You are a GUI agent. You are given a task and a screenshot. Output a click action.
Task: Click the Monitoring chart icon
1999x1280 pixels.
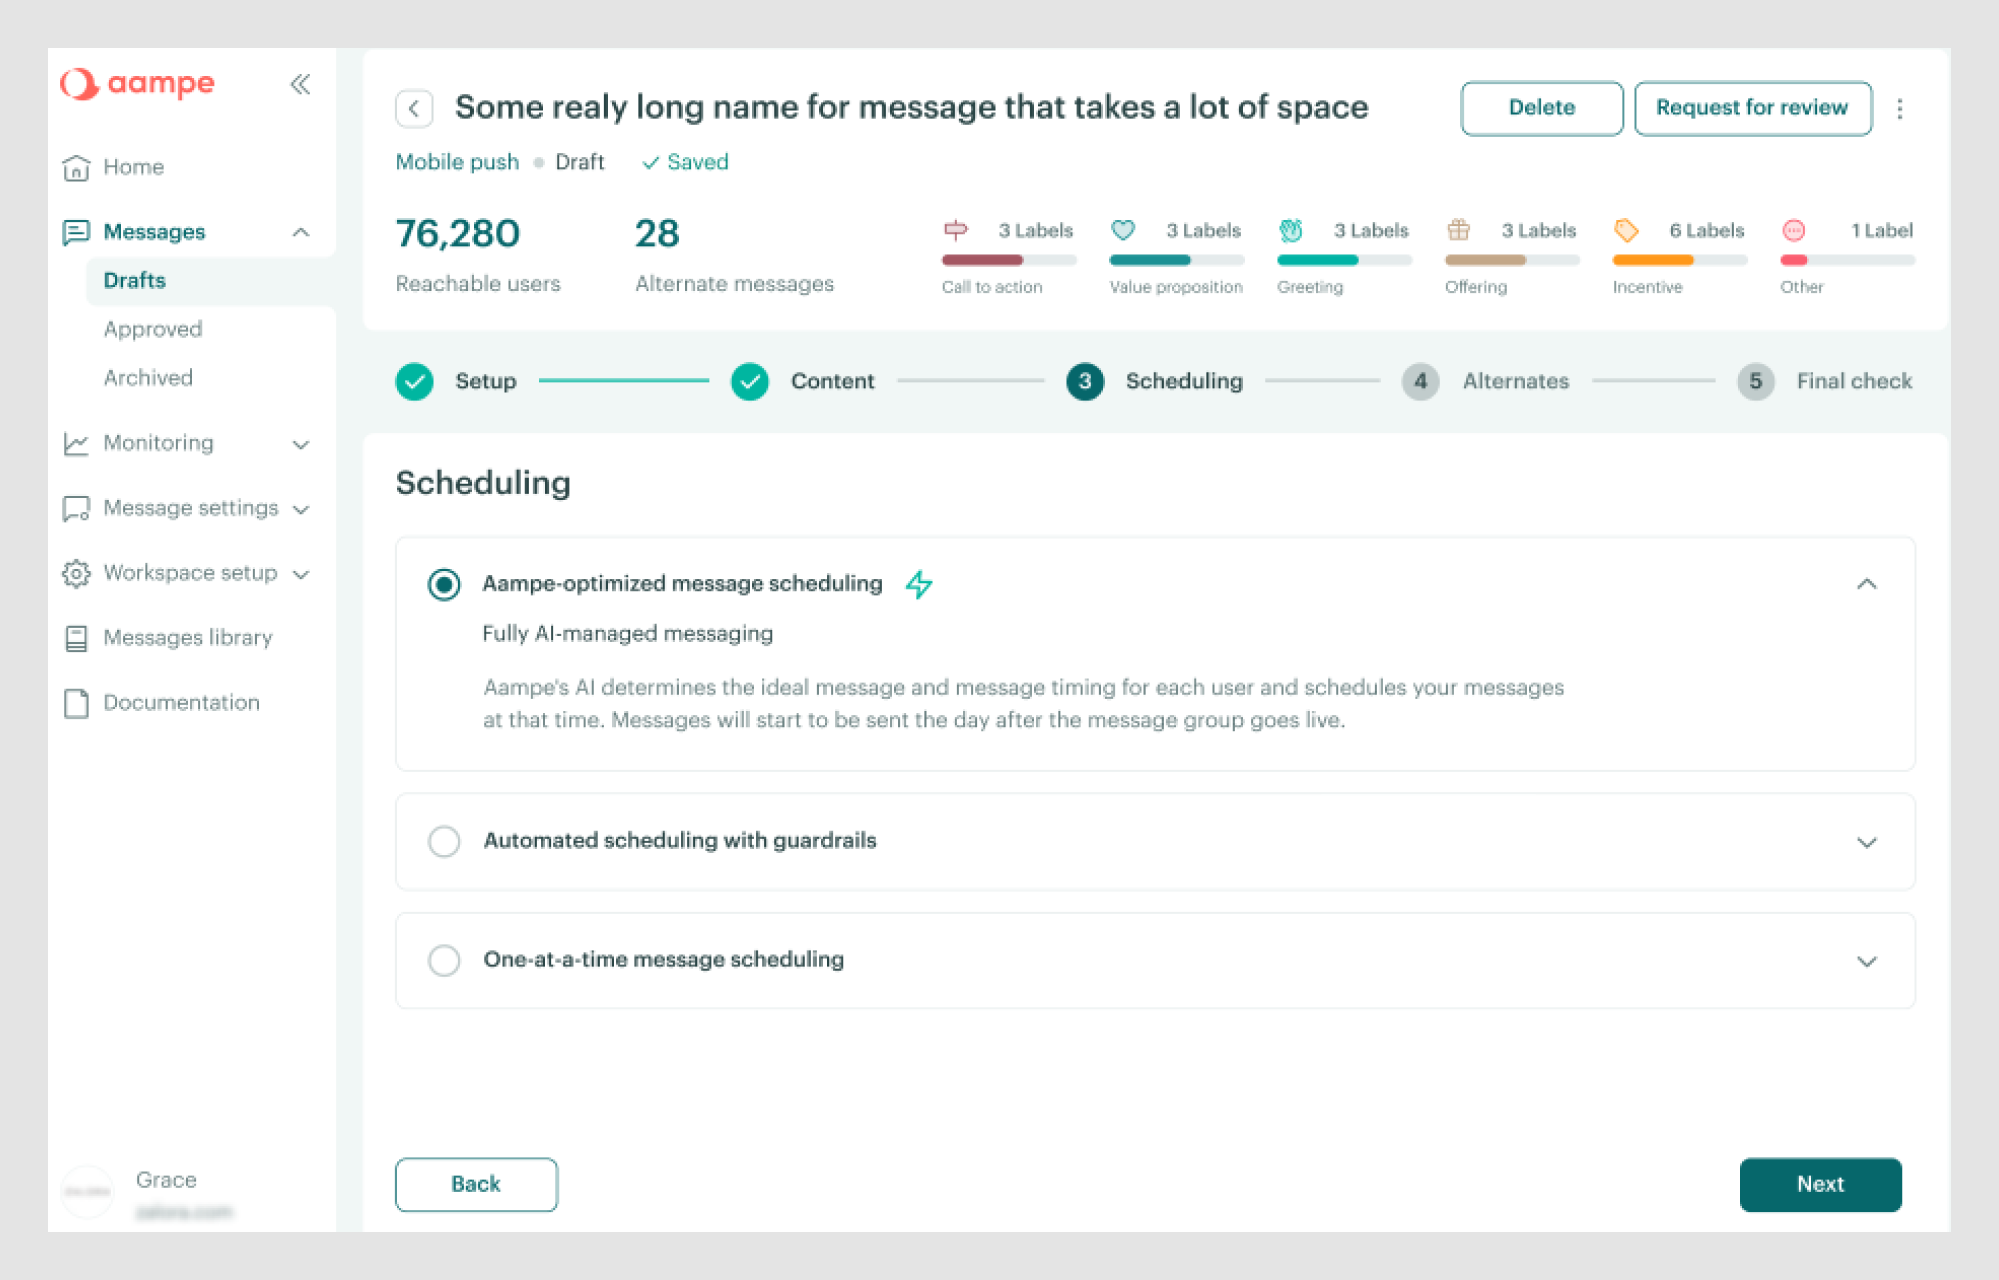[76, 443]
